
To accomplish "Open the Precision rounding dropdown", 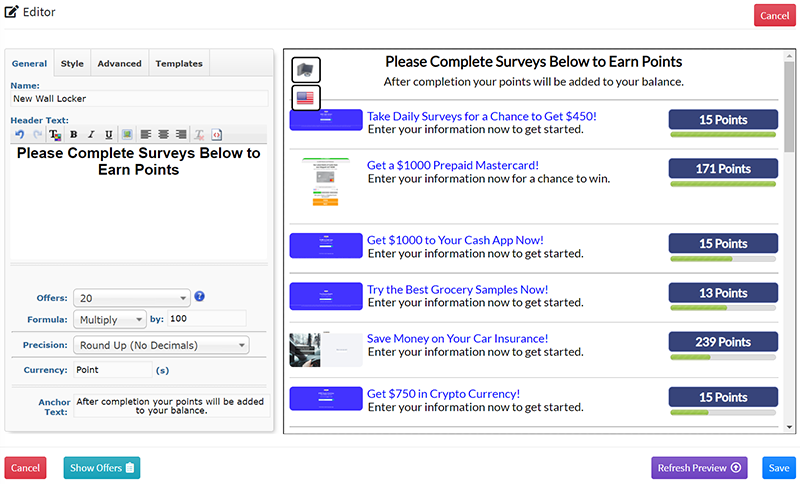I will coord(161,345).
